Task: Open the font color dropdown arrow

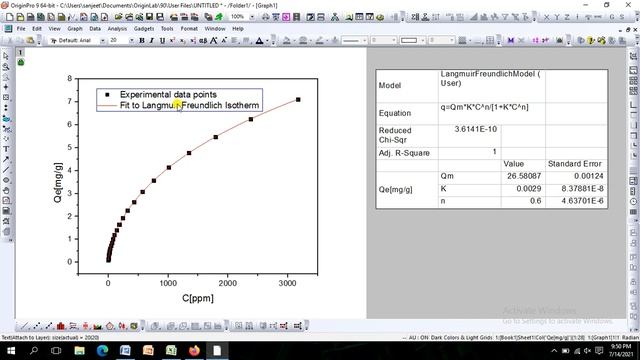Action: pos(267,40)
